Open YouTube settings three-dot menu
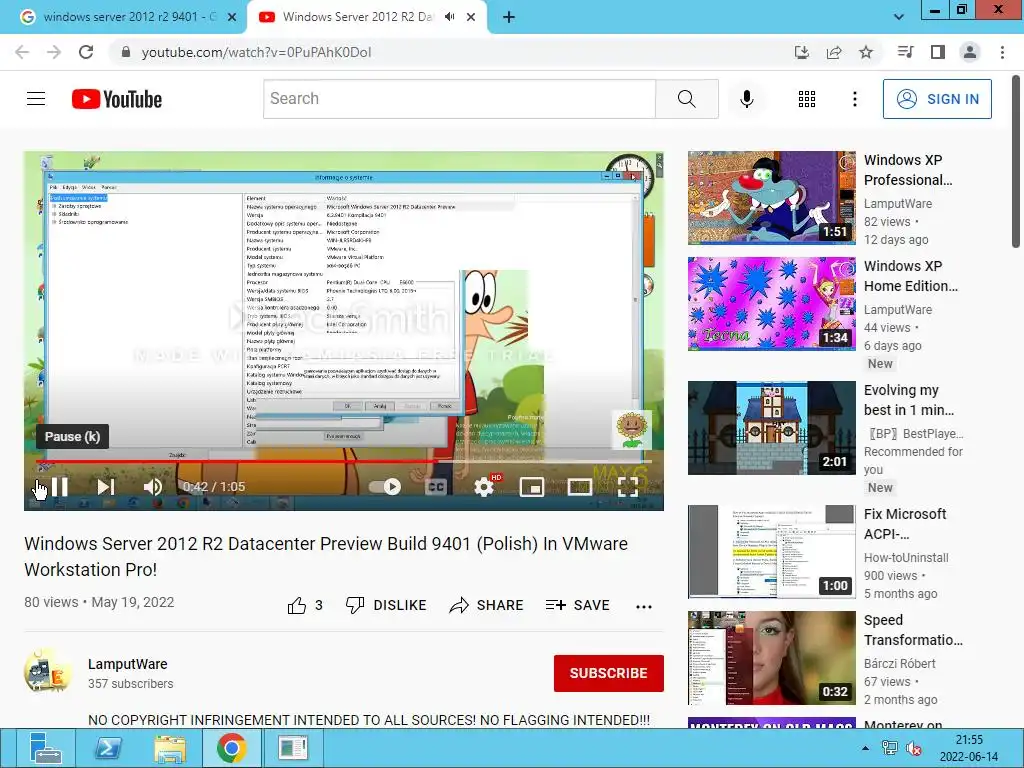Viewport: 1024px width, 768px height. click(855, 99)
